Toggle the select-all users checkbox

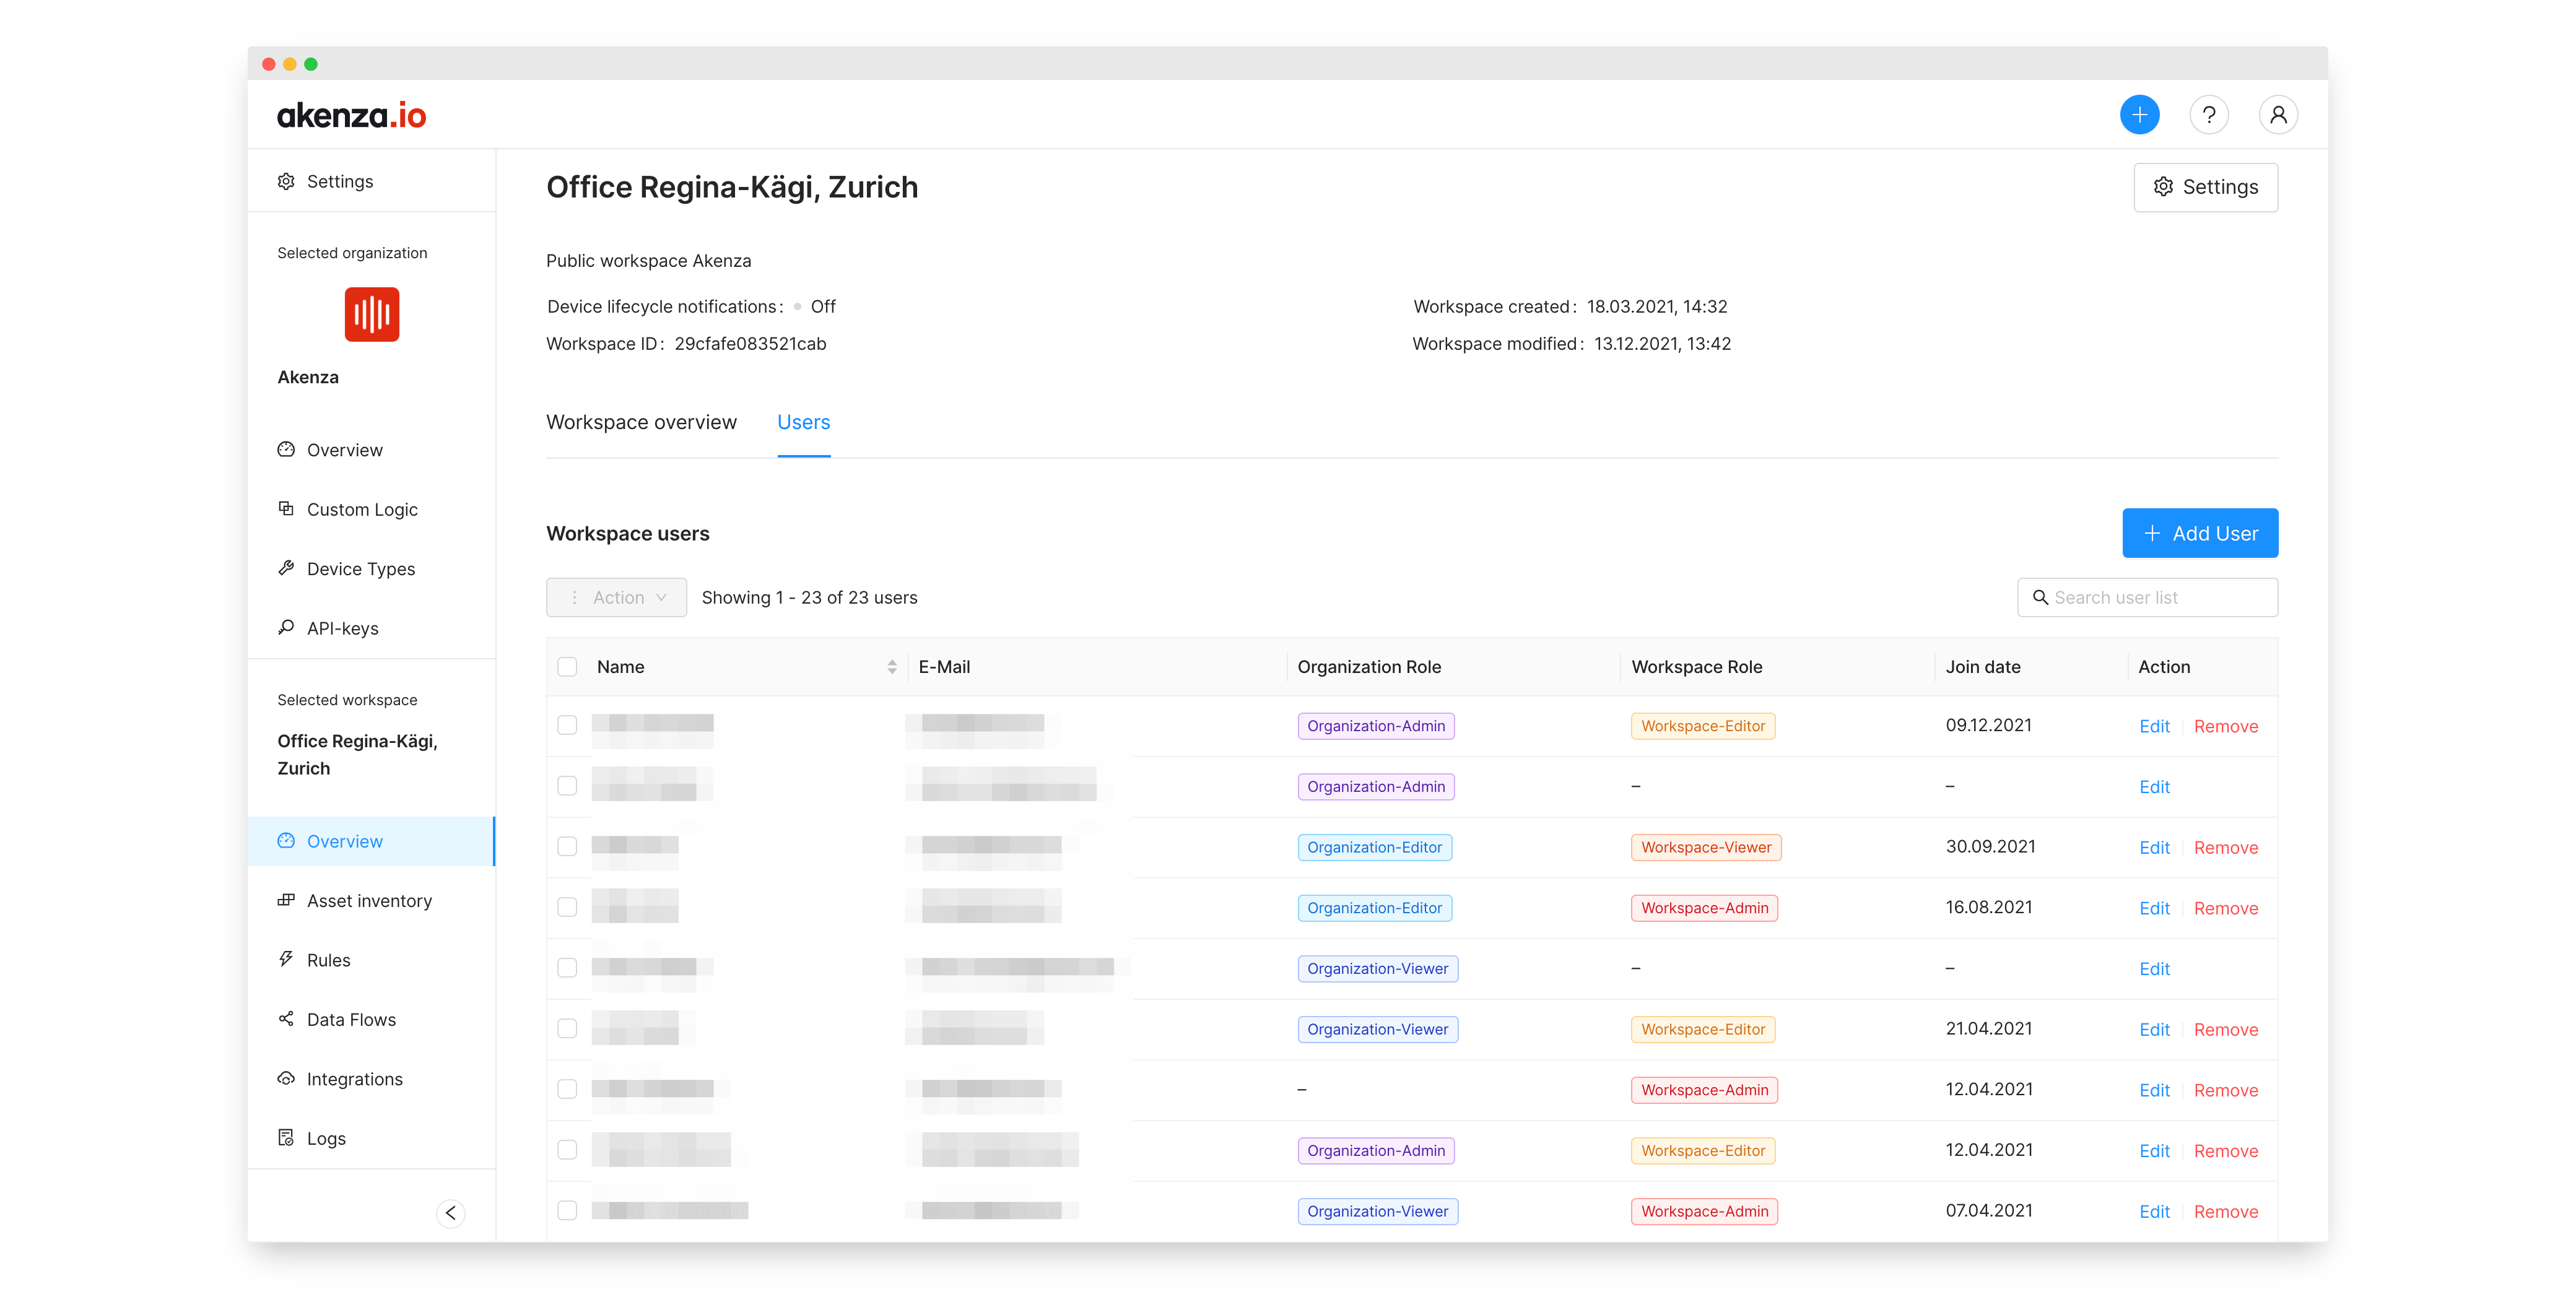pyautogui.click(x=567, y=667)
